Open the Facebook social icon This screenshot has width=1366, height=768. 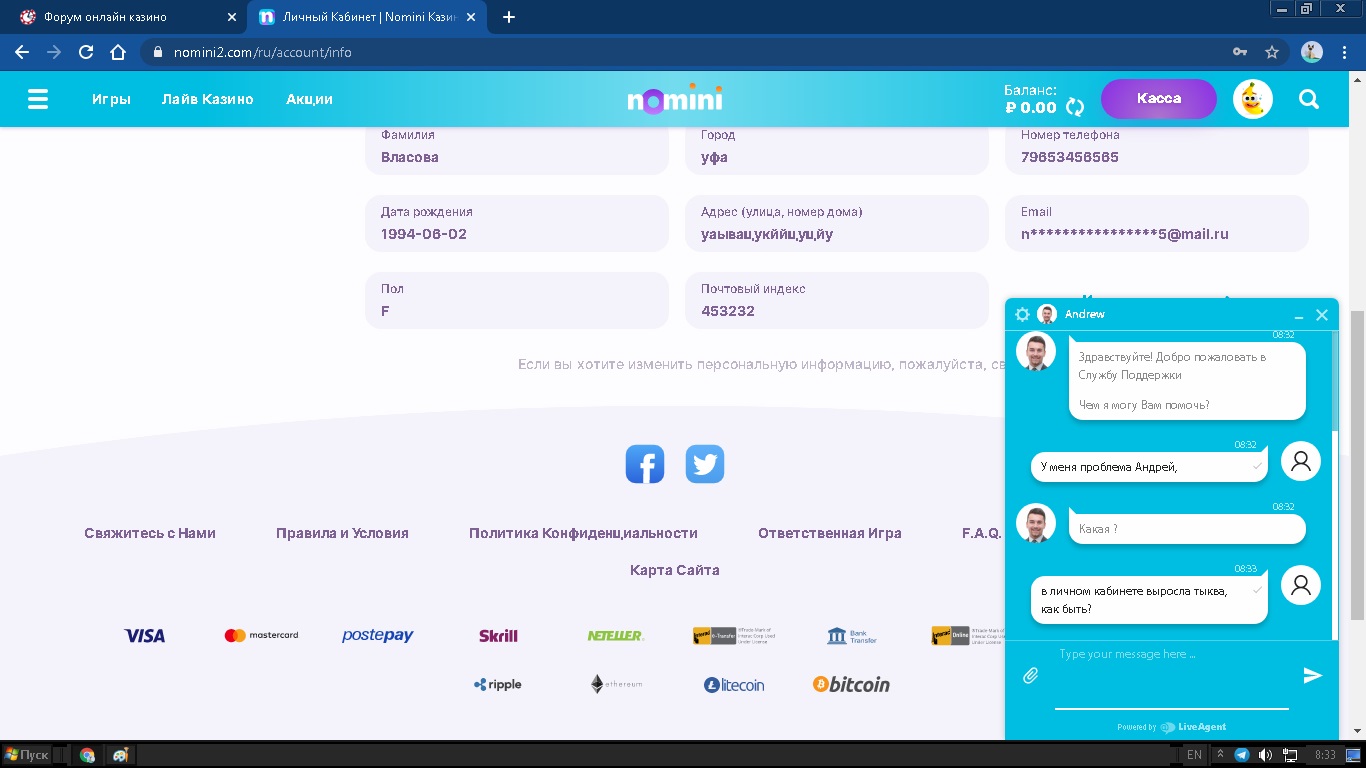point(645,464)
